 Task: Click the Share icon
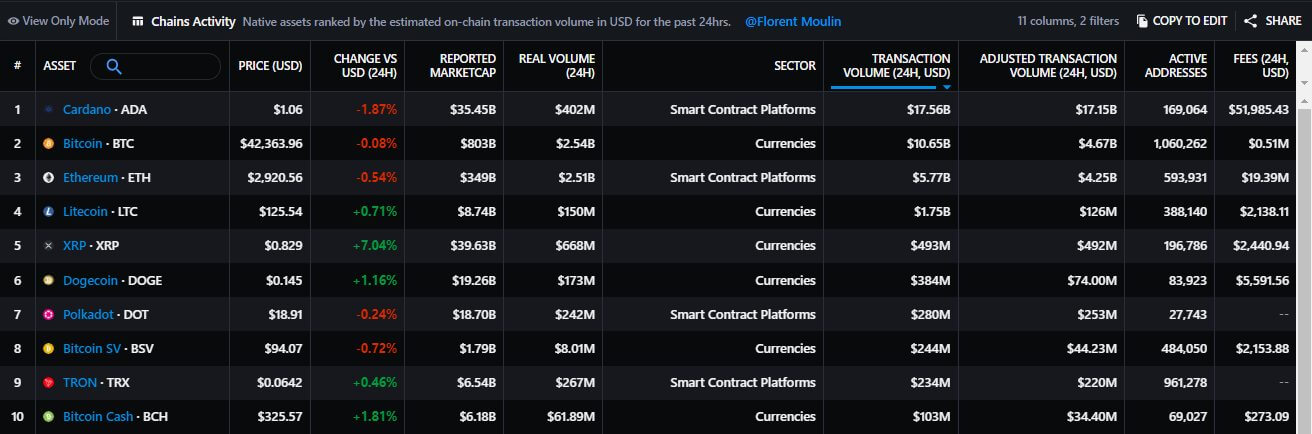(1250, 21)
